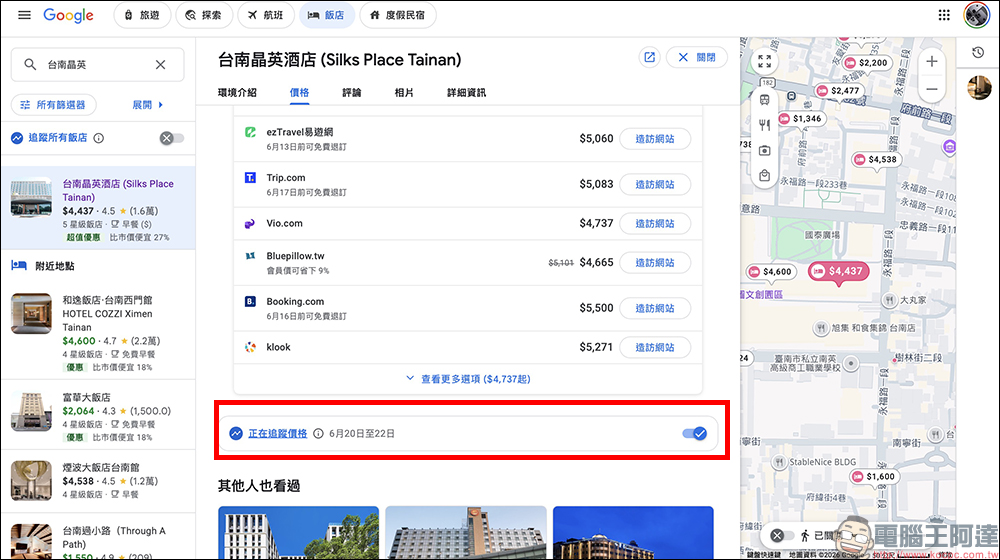The image size is (1000, 560).
Task: Visit site for klook offer
Action: [655, 348]
